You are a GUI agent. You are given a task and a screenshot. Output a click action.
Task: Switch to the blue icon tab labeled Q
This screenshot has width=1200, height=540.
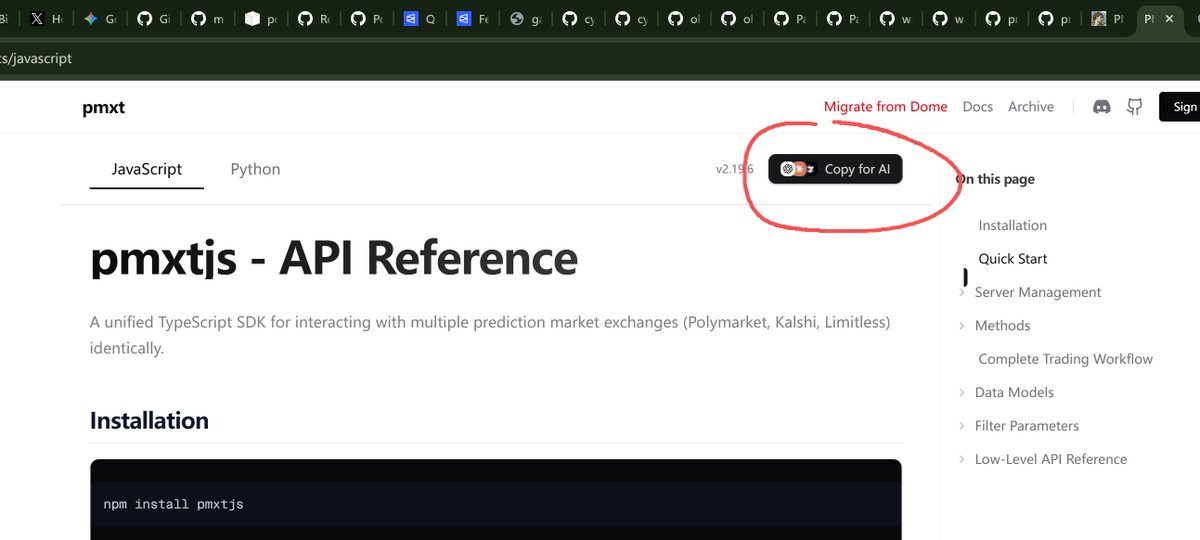click(x=420, y=19)
